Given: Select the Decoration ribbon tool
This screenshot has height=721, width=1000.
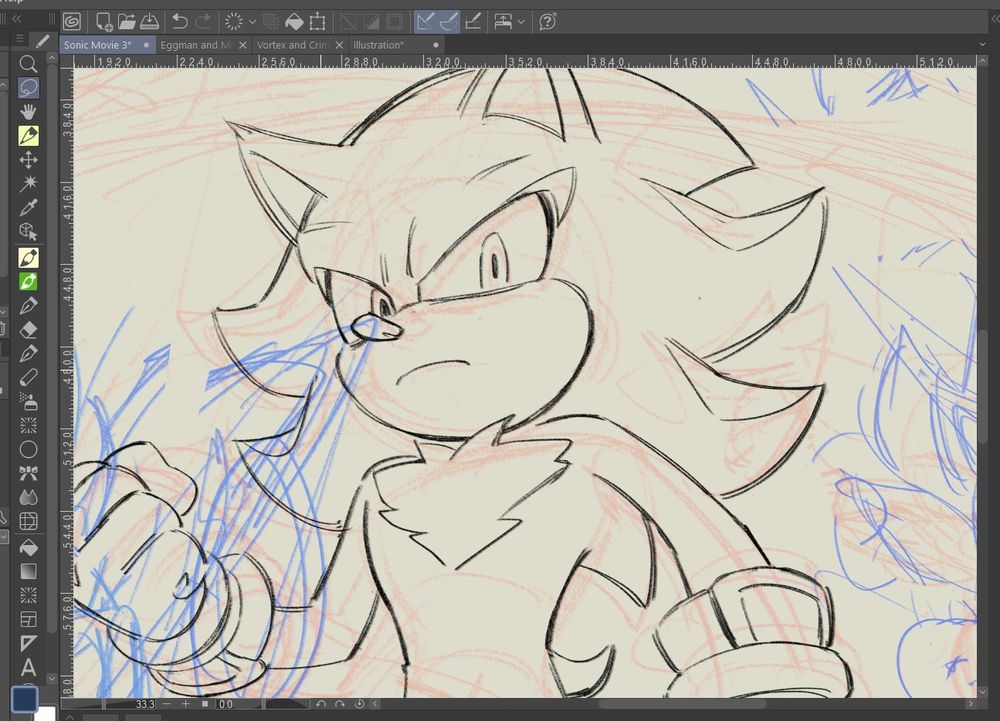Looking at the screenshot, I should pos(28,473).
